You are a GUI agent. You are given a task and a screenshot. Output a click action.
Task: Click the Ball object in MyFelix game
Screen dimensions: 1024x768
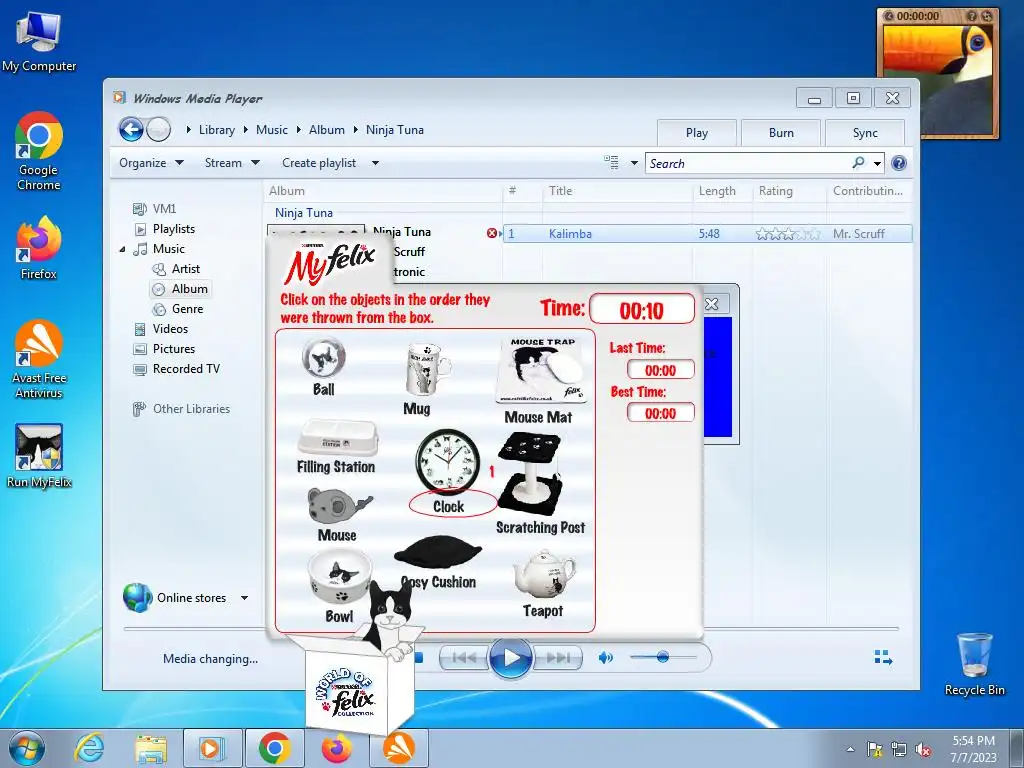(x=323, y=358)
